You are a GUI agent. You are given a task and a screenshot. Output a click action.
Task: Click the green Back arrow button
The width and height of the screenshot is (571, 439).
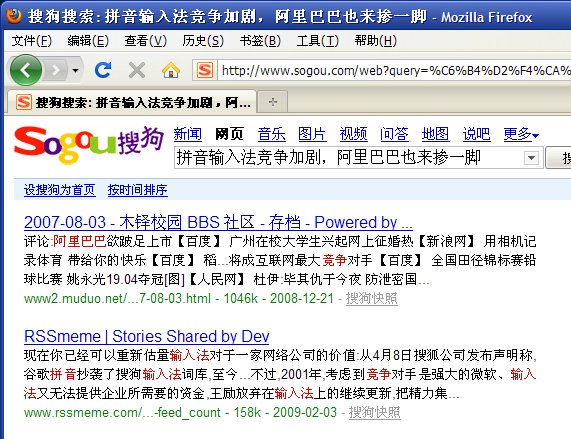[26, 70]
